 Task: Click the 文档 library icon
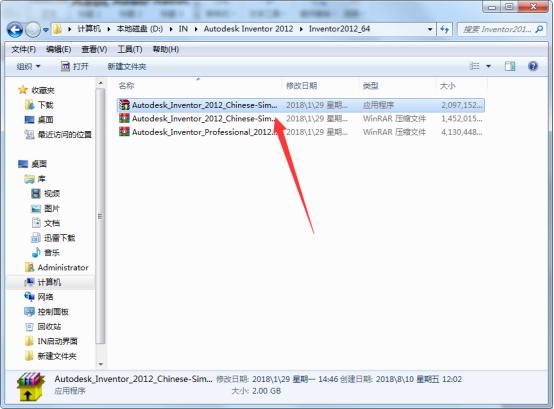36,223
